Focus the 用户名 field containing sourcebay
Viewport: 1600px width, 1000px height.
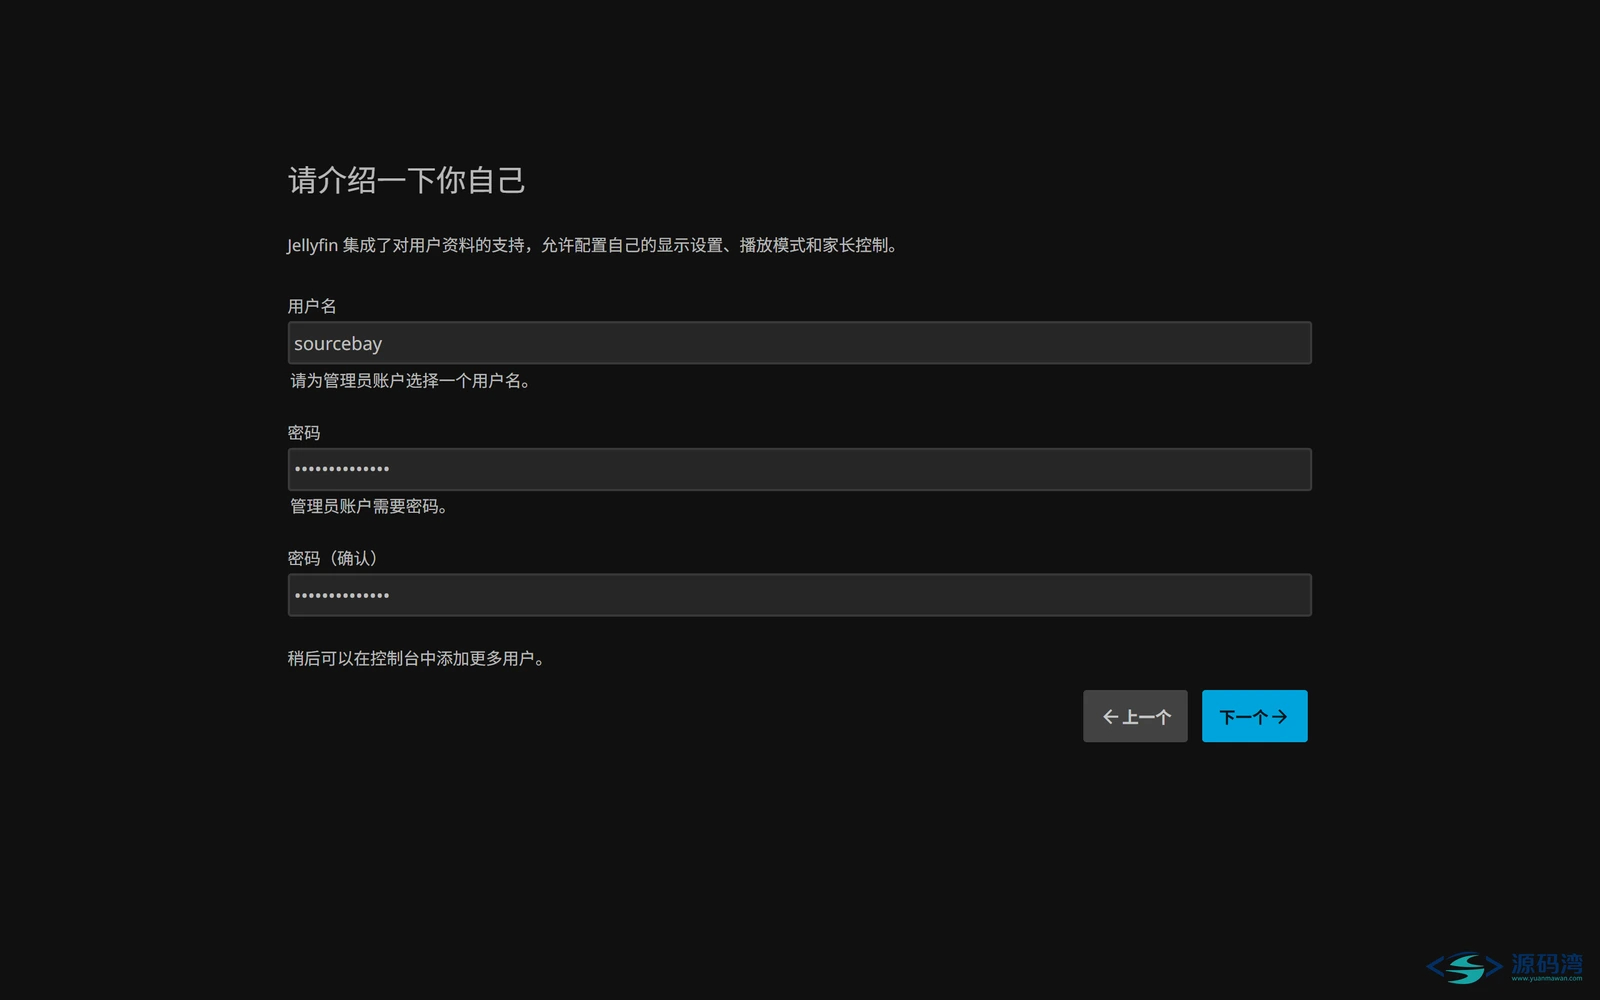tap(799, 343)
